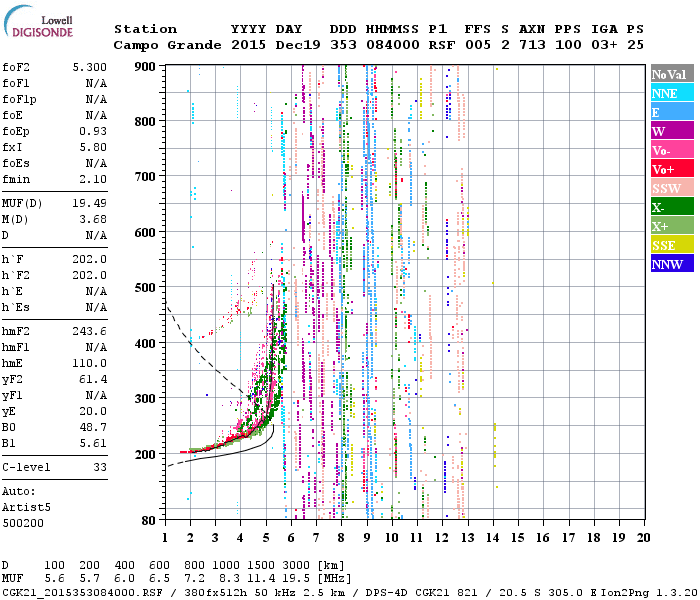Click the Ion2Png 1.3.20 version text

[650, 593]
